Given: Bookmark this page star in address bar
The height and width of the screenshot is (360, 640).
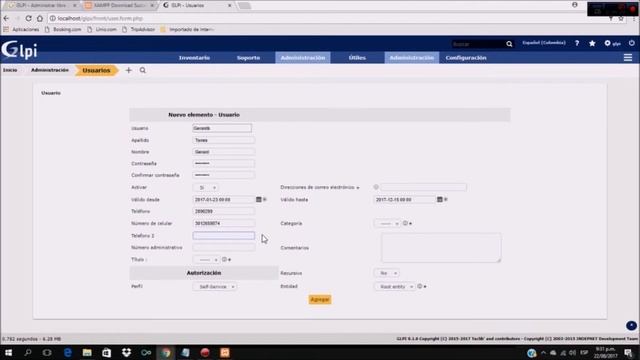Looking at the screenshot, I should tap(621, 18).
